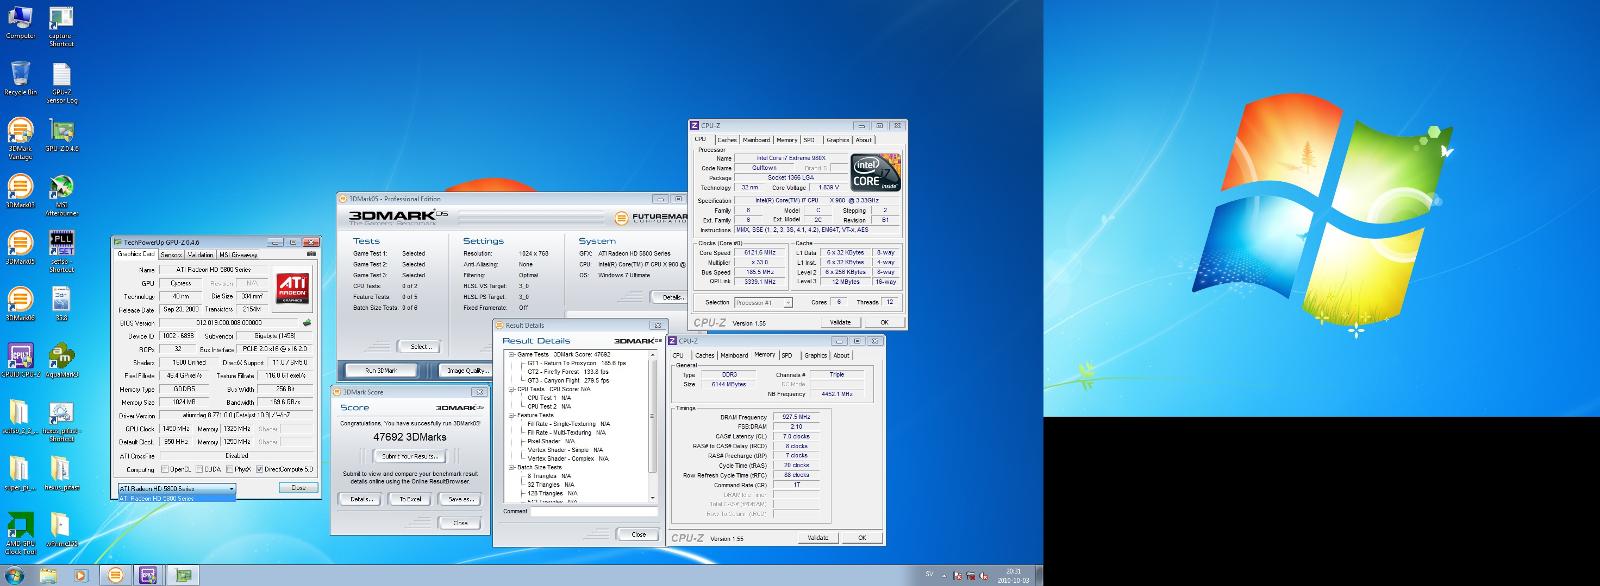The width and height of the screenshot is (1600, 586).
Task: Open the super pi folder on the desktop
Action: pyautogui.click(x=20, y=473)
